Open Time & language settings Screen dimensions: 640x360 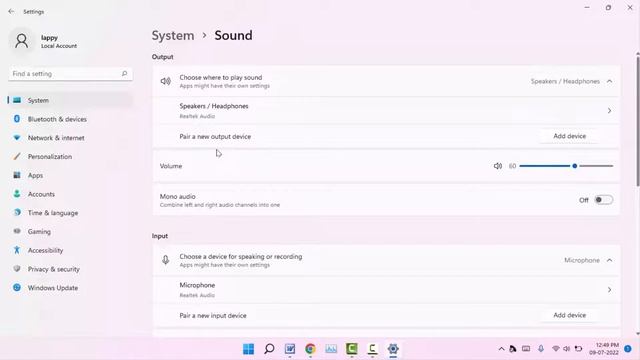[70, 213]
